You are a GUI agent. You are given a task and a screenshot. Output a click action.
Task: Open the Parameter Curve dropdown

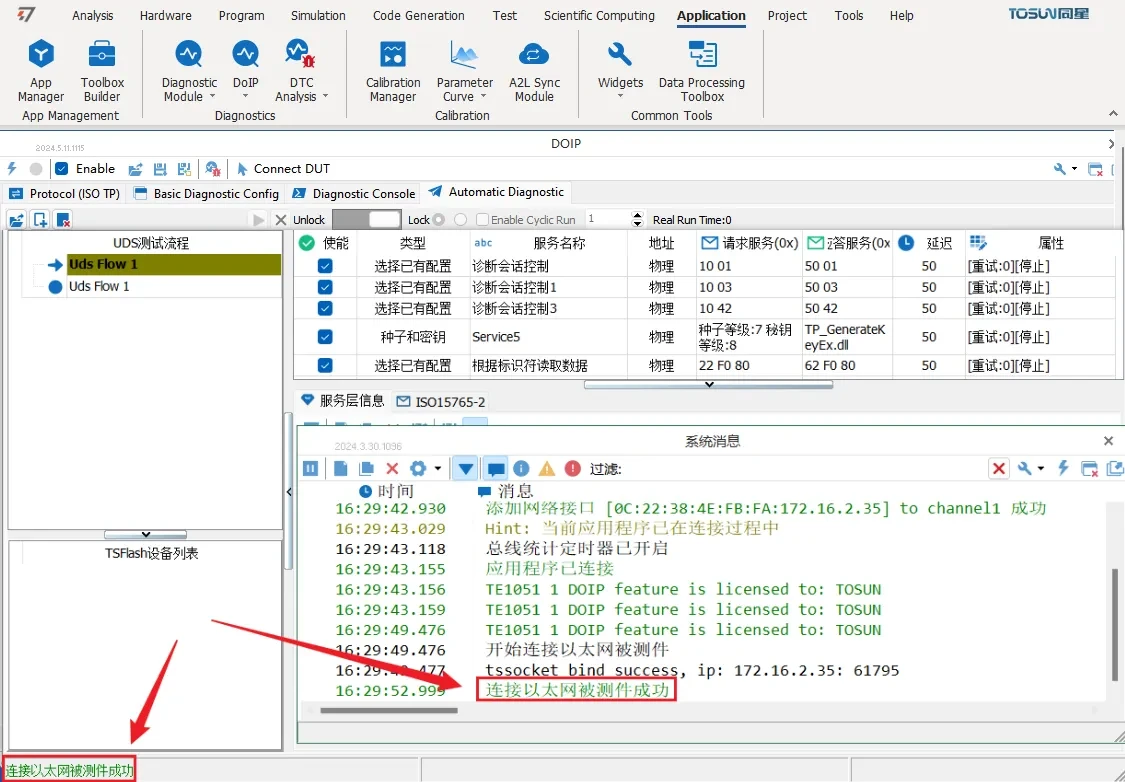click(x=465, y=90)
